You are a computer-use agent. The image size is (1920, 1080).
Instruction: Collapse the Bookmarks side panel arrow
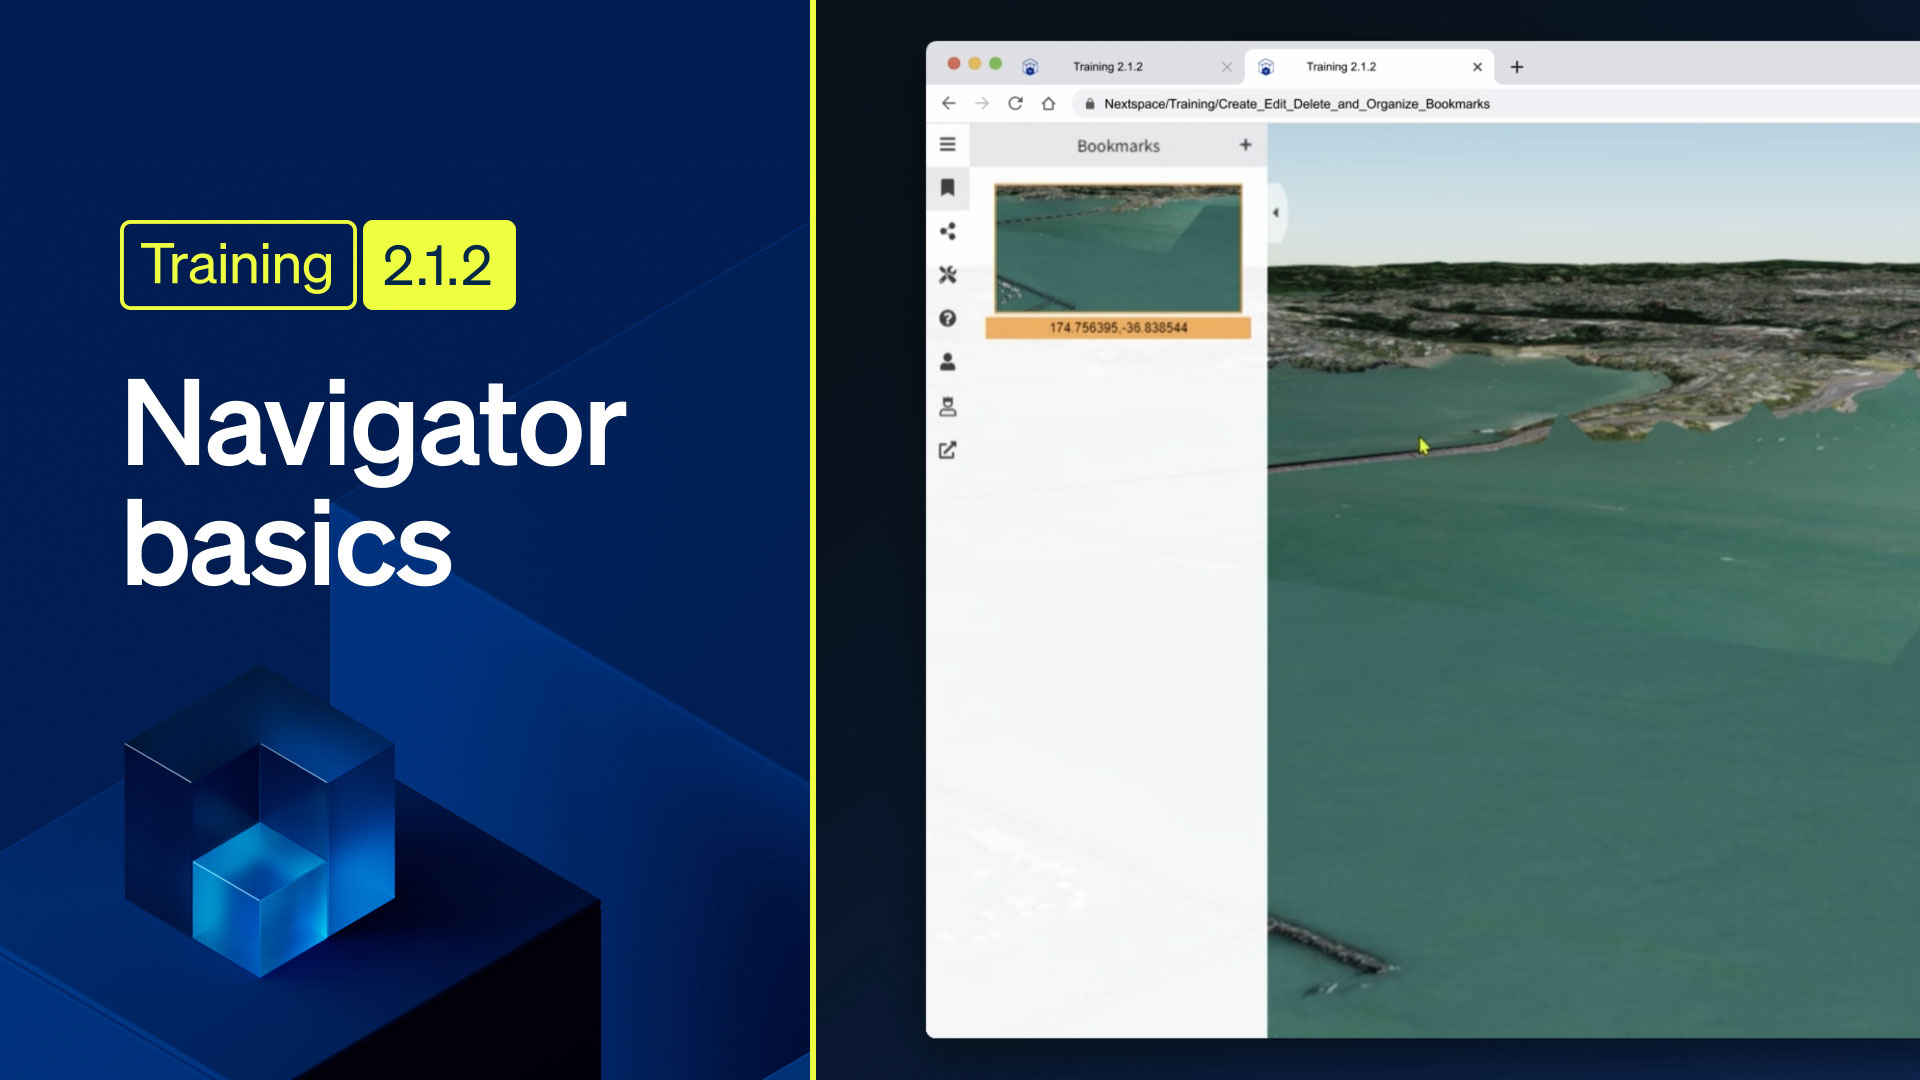coord(1275,213)
